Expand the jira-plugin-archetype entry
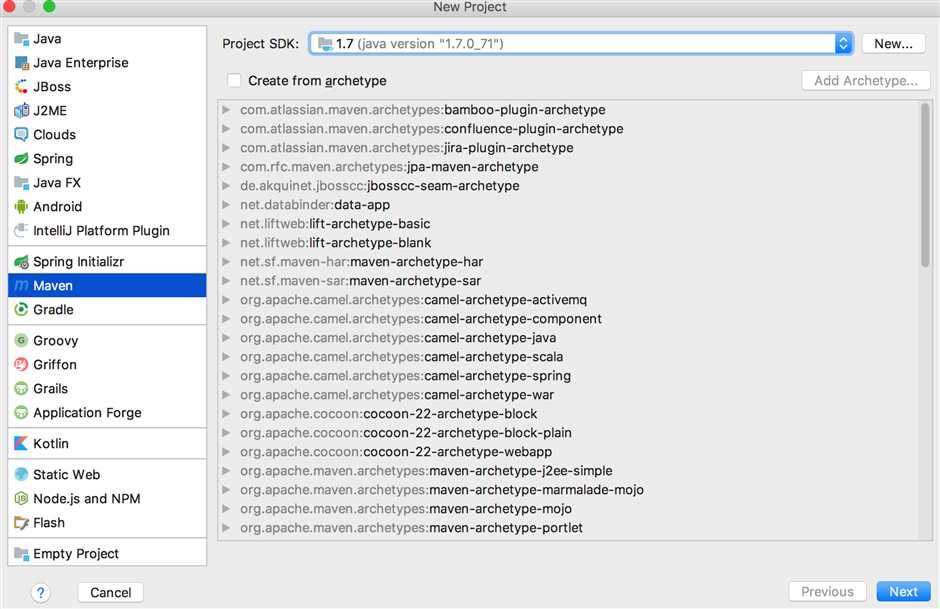Screen dimensions: 940x609 (x=226, y=148)
